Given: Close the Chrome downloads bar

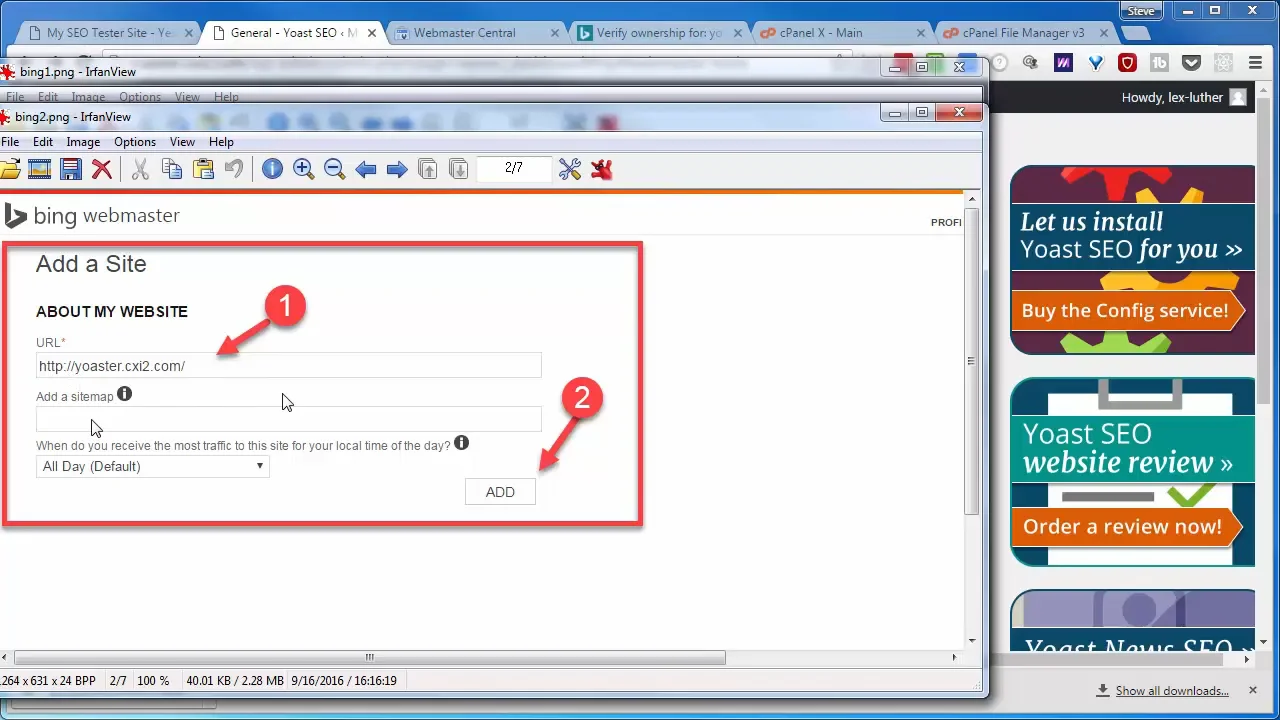Looking at the screenshot, I should (1252, 690).
